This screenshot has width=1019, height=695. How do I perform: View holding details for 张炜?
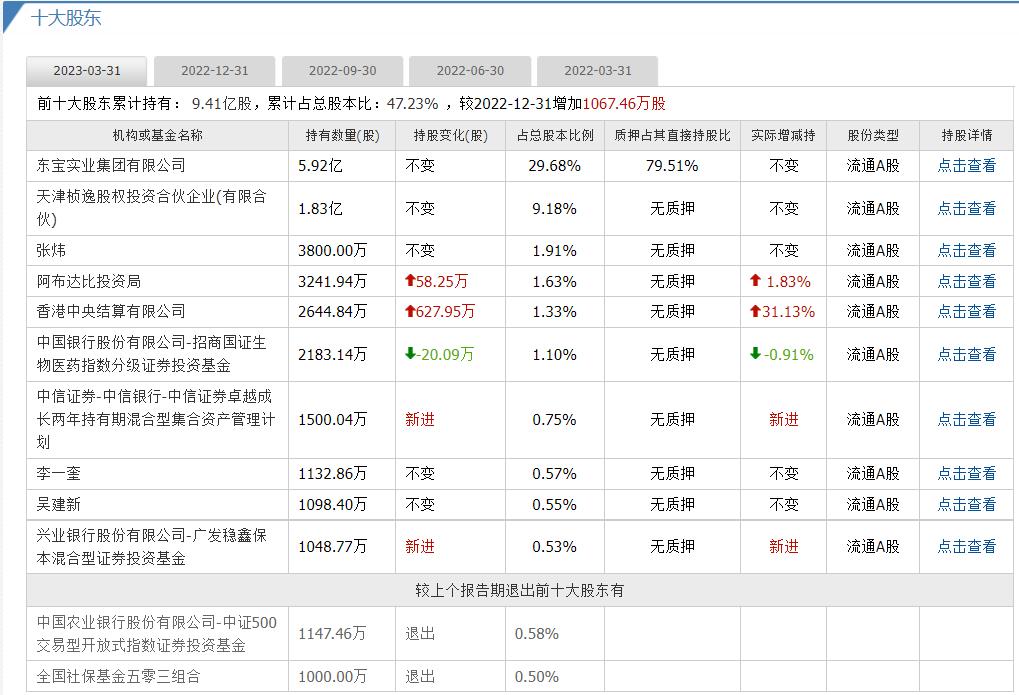[x=965, y=251]
